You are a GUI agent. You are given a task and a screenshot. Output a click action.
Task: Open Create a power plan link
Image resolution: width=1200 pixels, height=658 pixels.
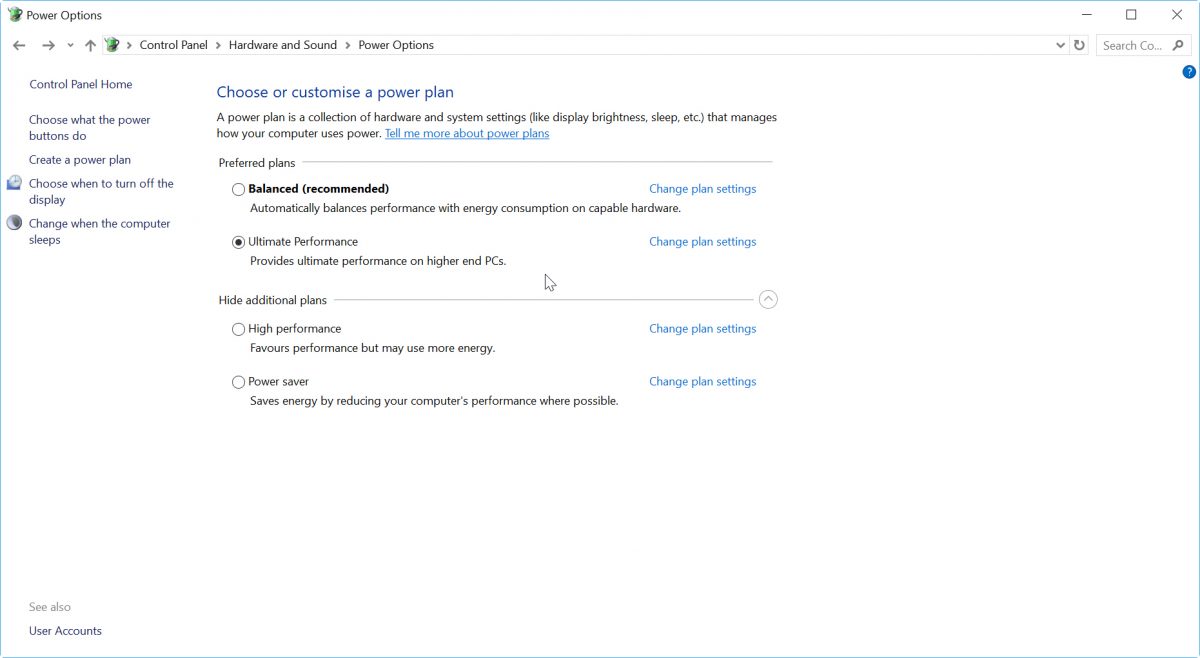(80, 160)
